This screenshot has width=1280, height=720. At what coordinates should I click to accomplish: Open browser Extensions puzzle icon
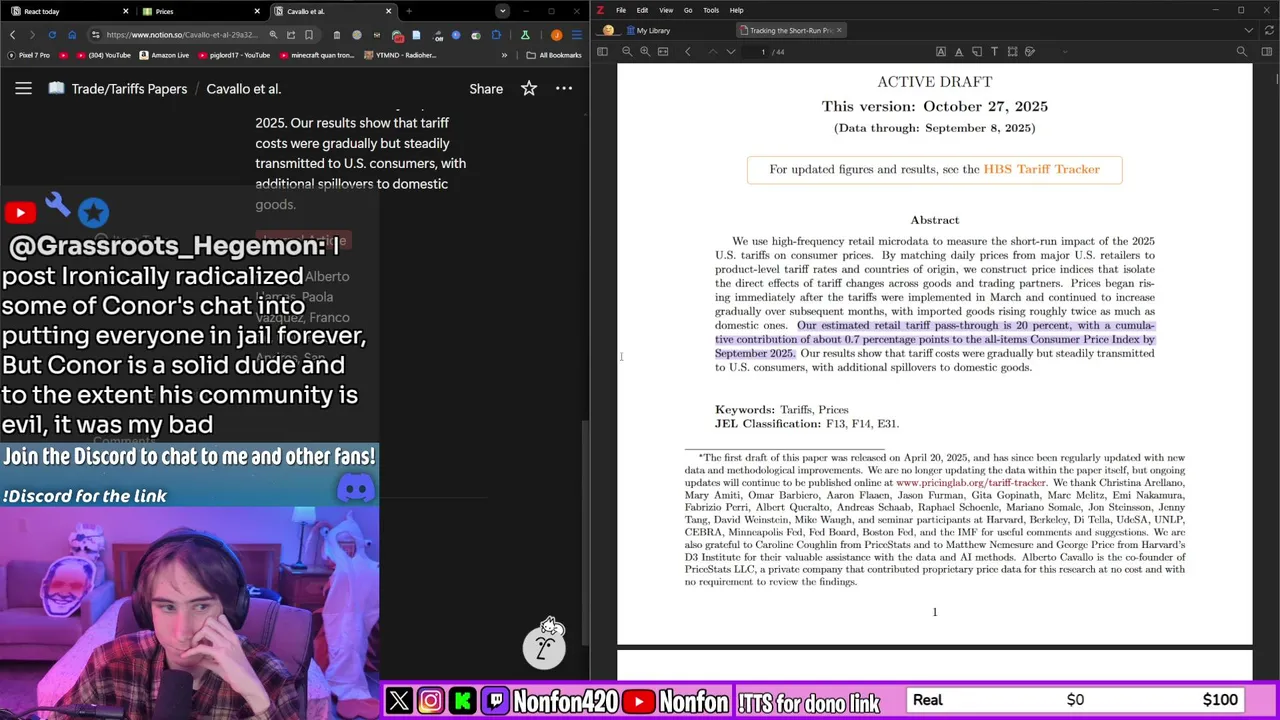click(x=496, y=35)
